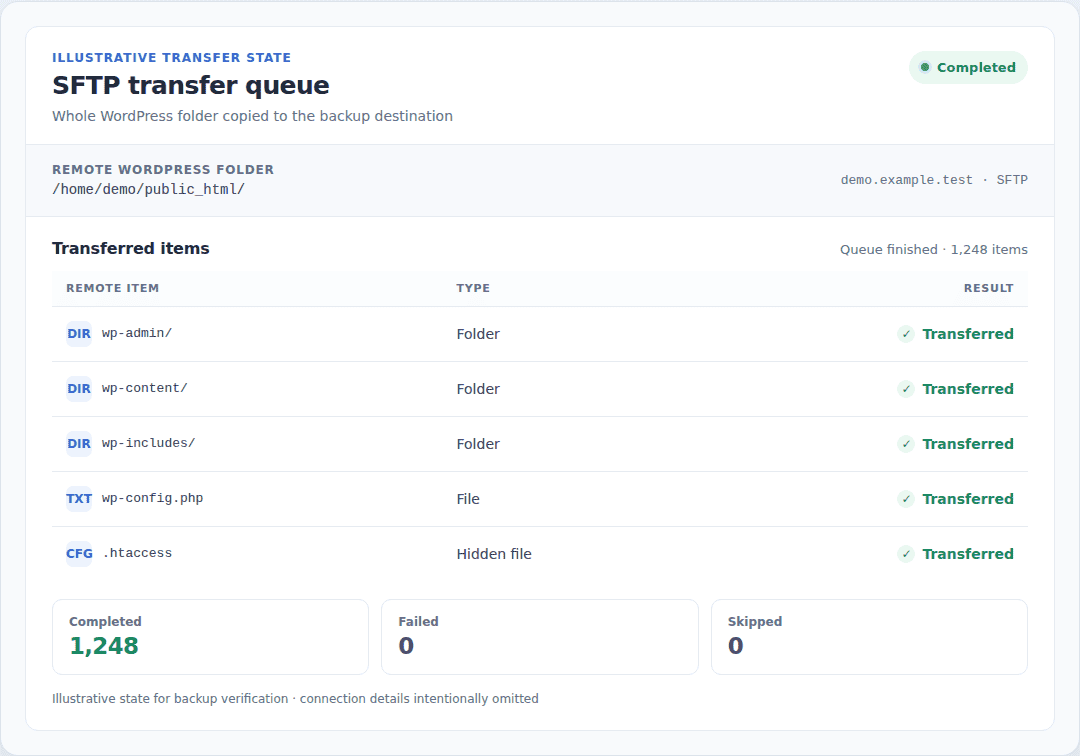Click the Hidden file type cell
This screenshot has width=1080, height=756.
coord(494,554)
